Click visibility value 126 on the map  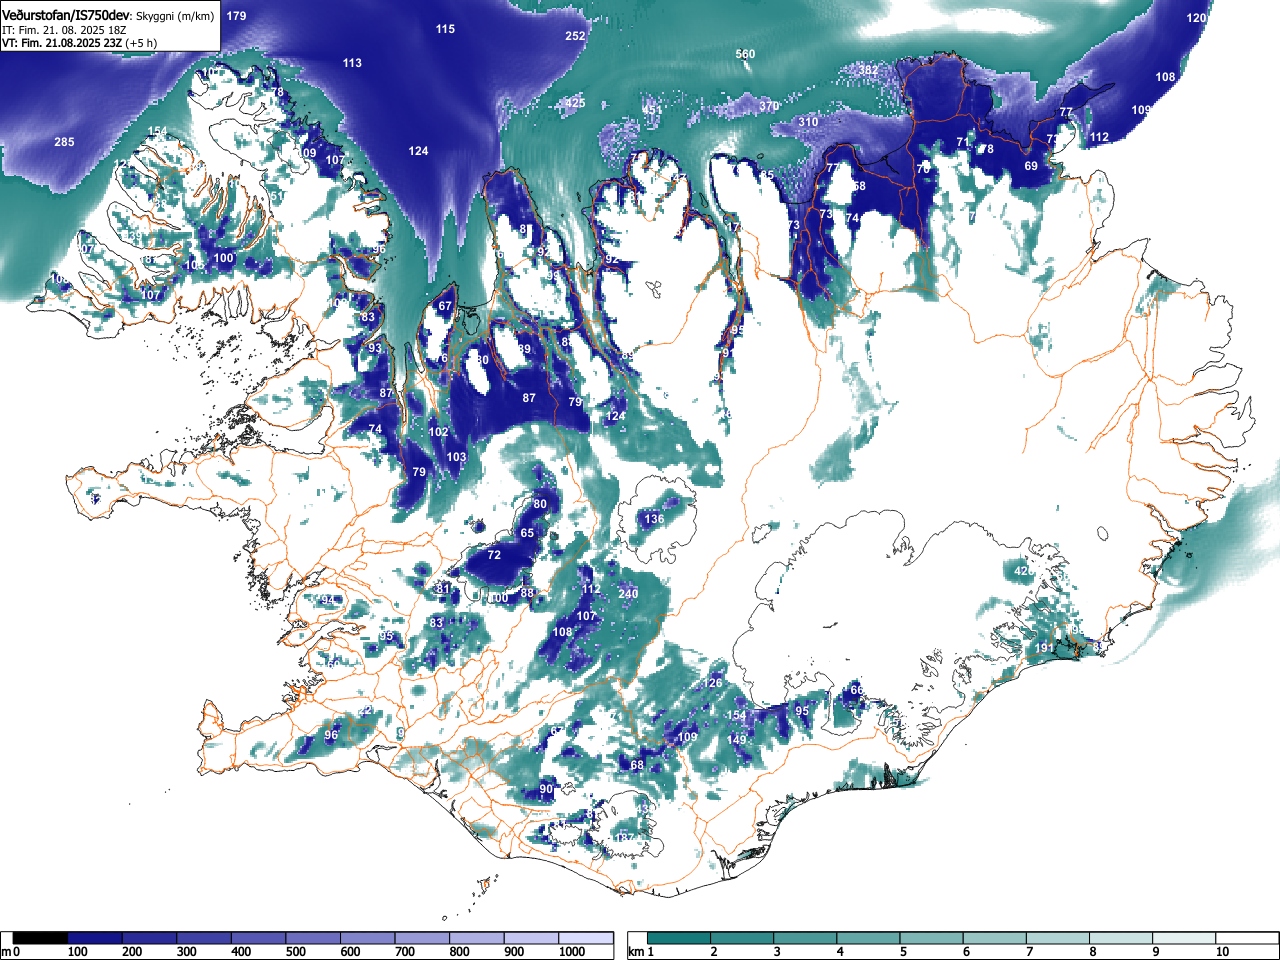(x=712, y=683)
